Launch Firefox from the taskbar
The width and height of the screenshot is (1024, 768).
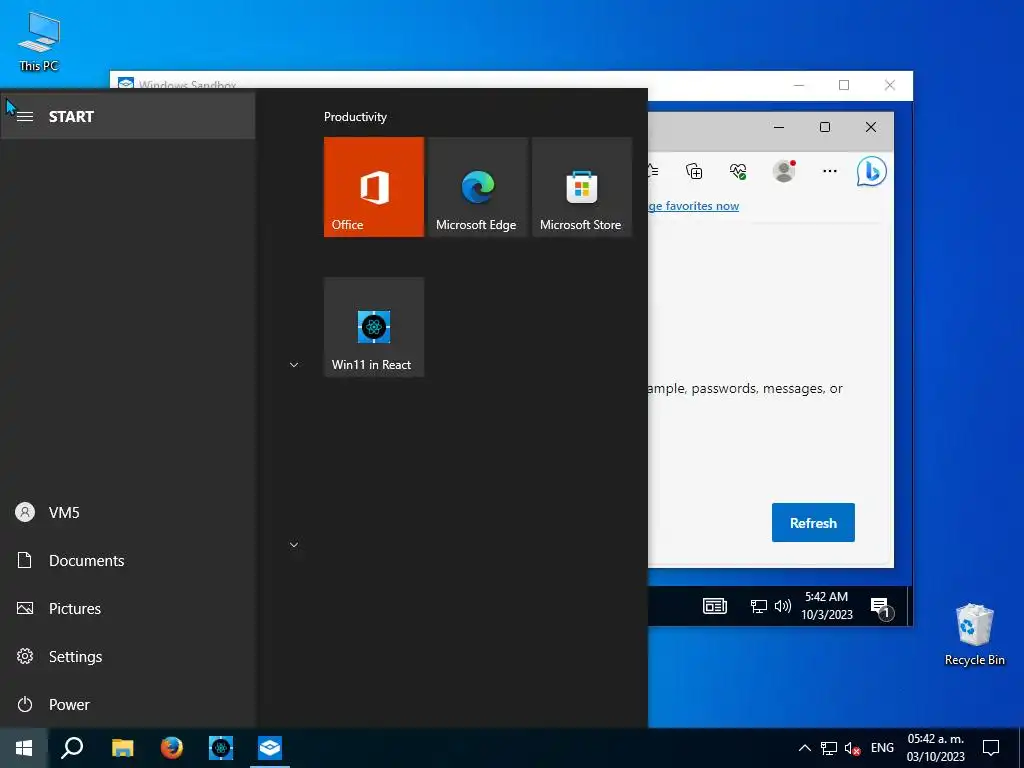point(172,748)
